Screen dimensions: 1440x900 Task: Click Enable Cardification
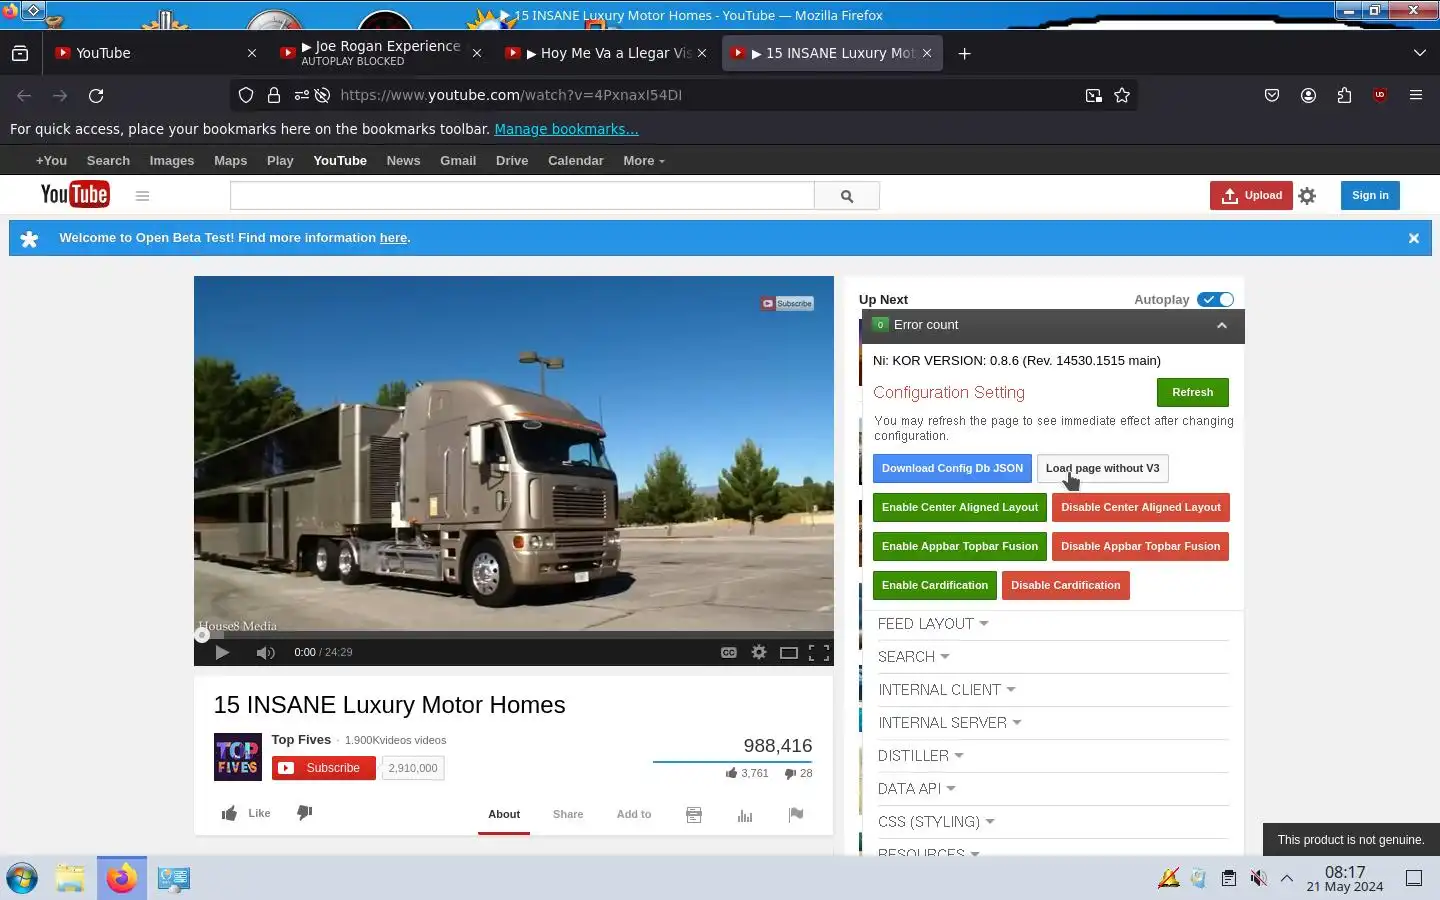(x=935, y=586)
